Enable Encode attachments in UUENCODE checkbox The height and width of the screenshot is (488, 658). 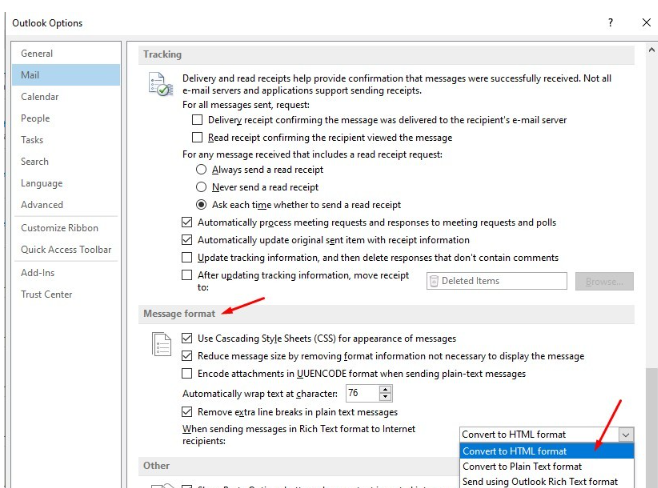point(187,373)
